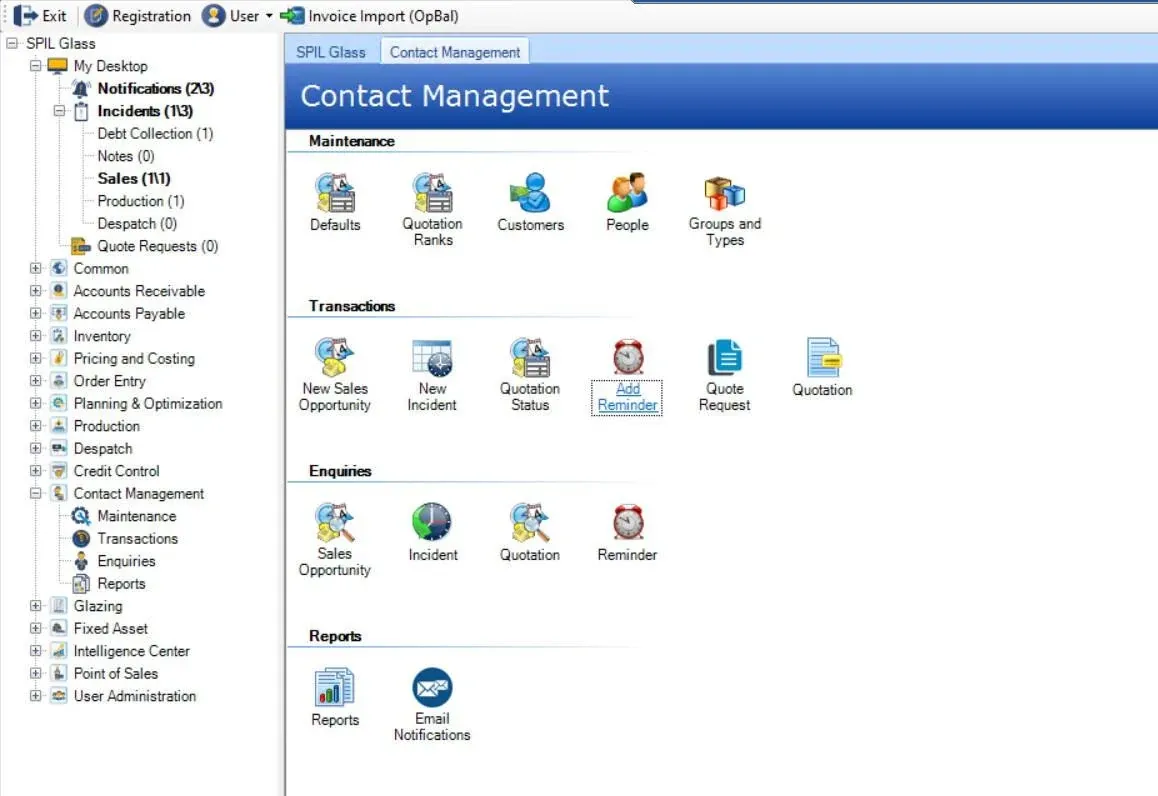
Task: Open Registration from the toolbar
Action: click(137, 16)
